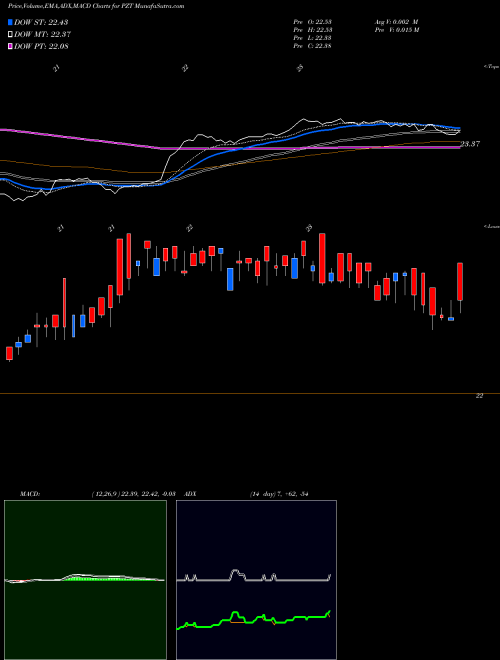
Task: Open the green MACD indicator chart
Action: (85, 580)
